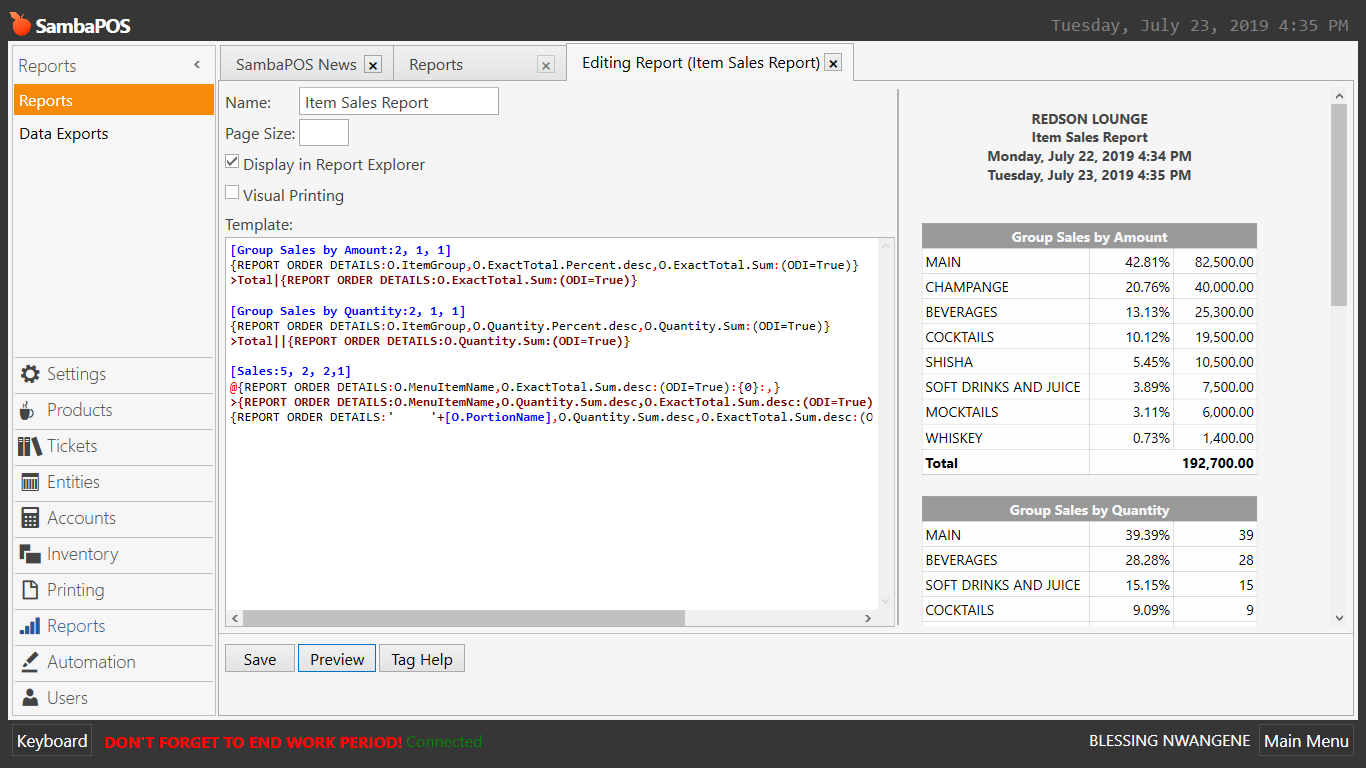Click template scrollbar right arrow
1366x768 pixels.
(868, 618)
